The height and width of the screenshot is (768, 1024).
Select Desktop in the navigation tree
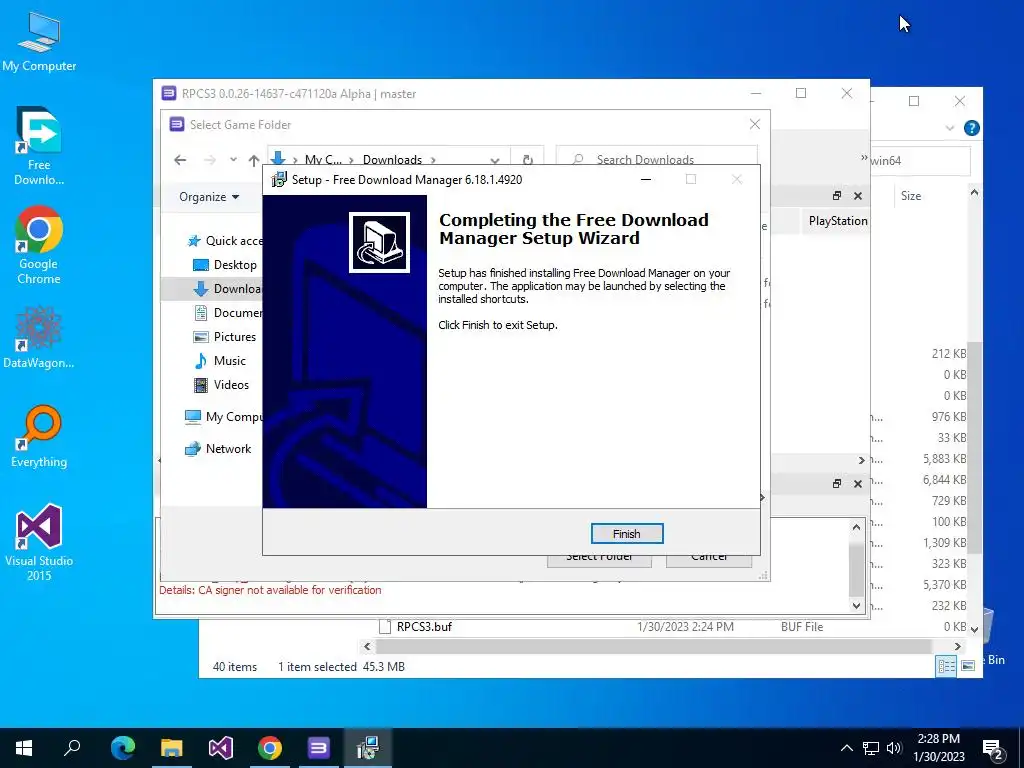pos(227,265)
